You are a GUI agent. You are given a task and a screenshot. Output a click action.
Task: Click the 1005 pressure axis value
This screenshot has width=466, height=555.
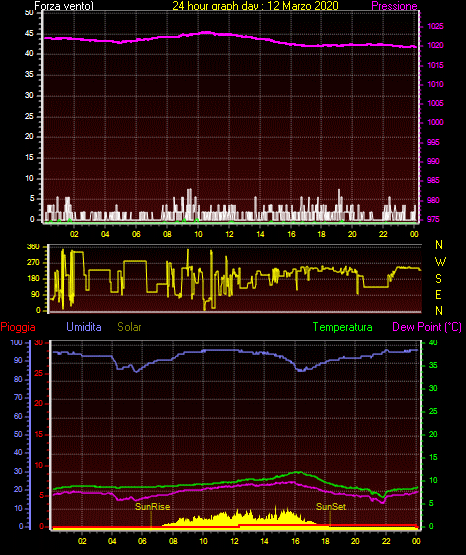[x=435, y=103]
